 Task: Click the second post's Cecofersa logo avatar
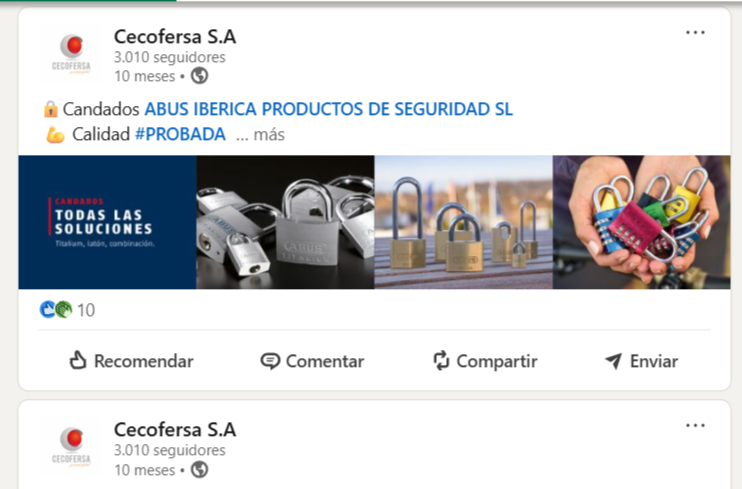[x=71, y=447]
